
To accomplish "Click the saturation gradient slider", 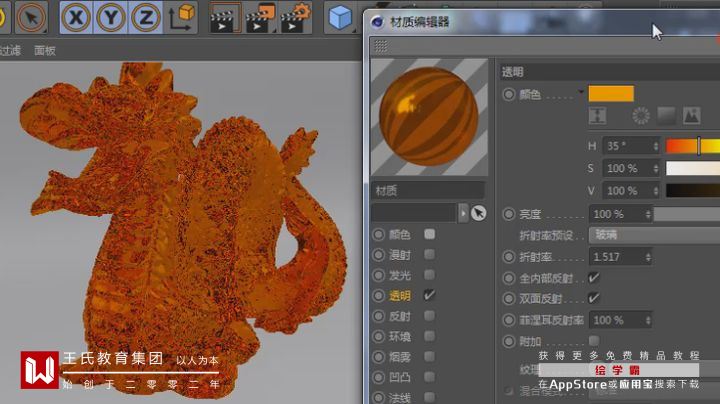I will click(693, 168).
